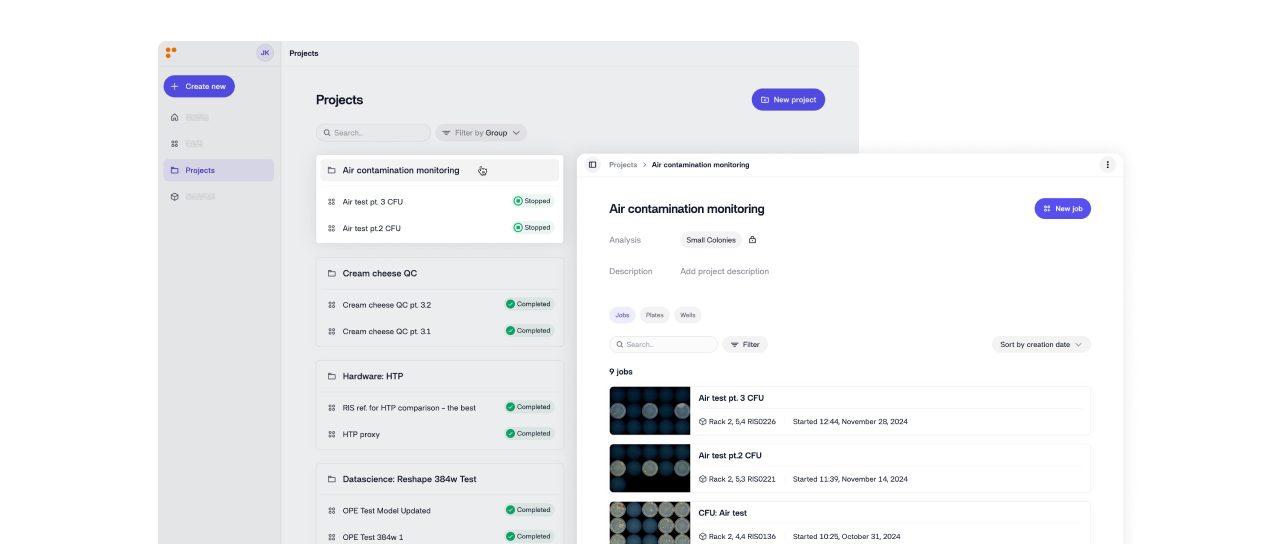Open the cube icon item in sidebar
The height and width of the screenshot is (544, 1280).
(x=174, y=197)
